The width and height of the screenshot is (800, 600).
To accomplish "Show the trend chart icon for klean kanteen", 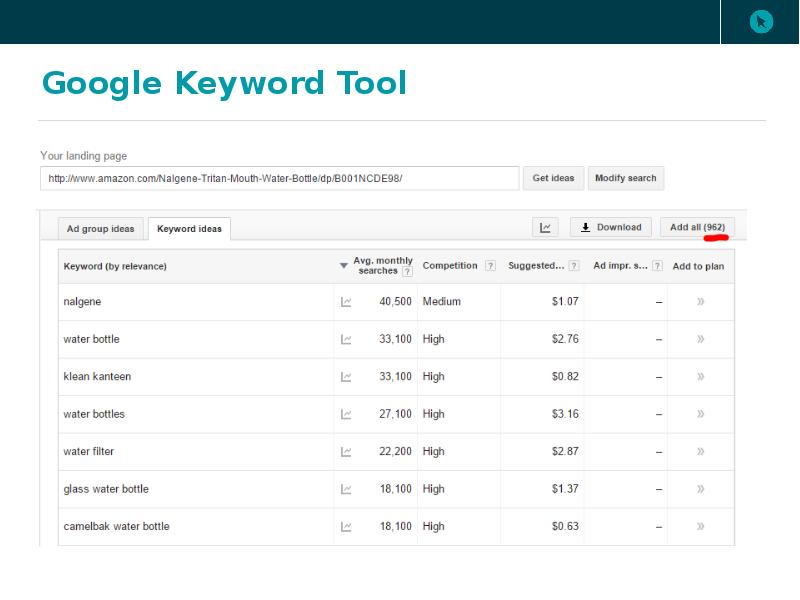I will [346, 377].
